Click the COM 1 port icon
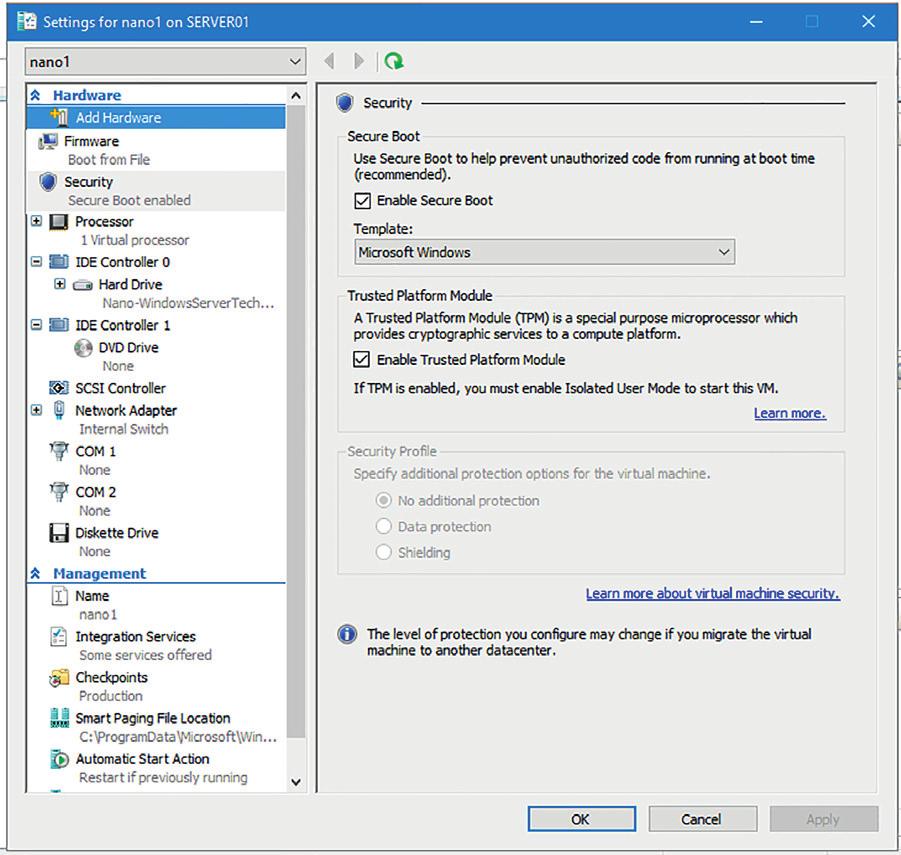The image size is (901, 855). [x=59, y=451]
